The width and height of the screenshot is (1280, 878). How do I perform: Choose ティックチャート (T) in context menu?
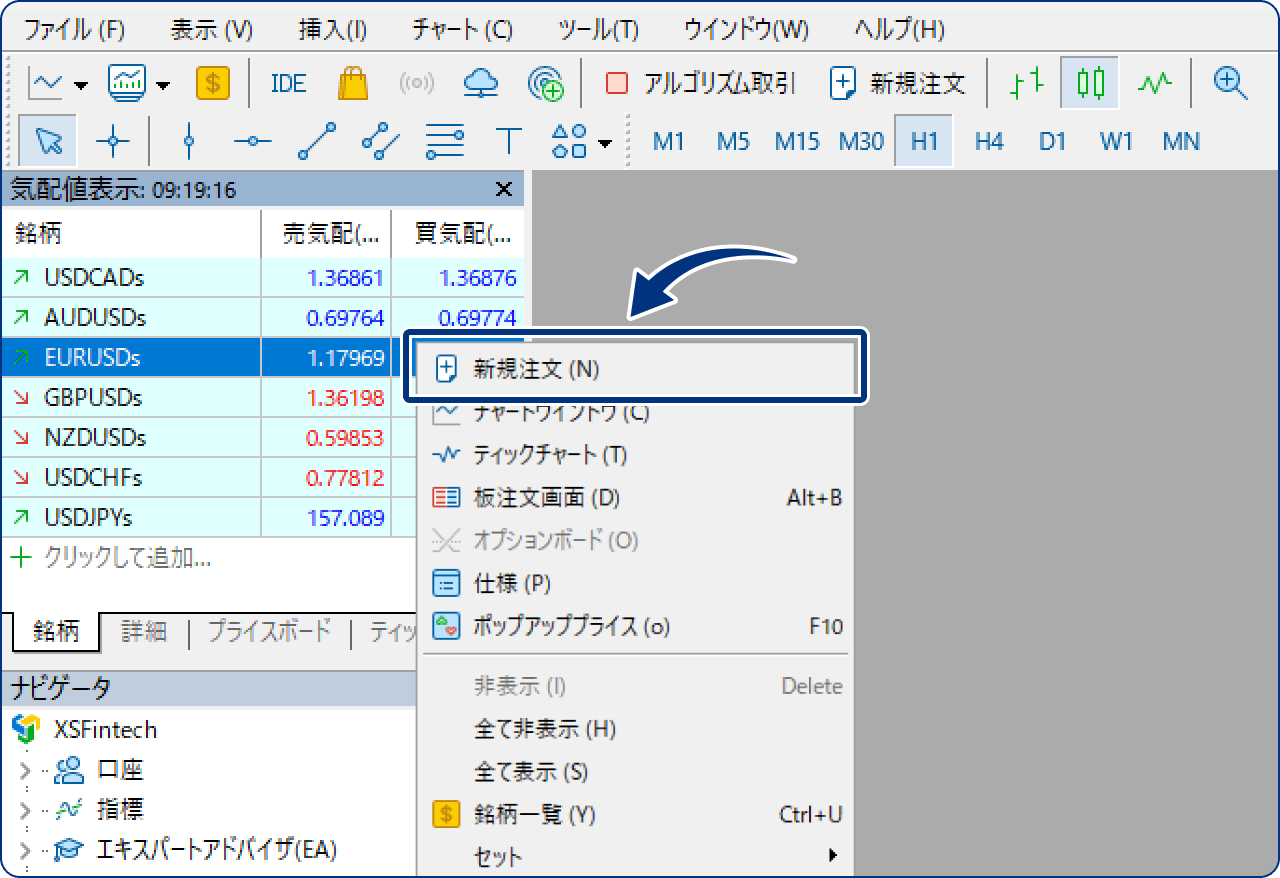[636, 455]
